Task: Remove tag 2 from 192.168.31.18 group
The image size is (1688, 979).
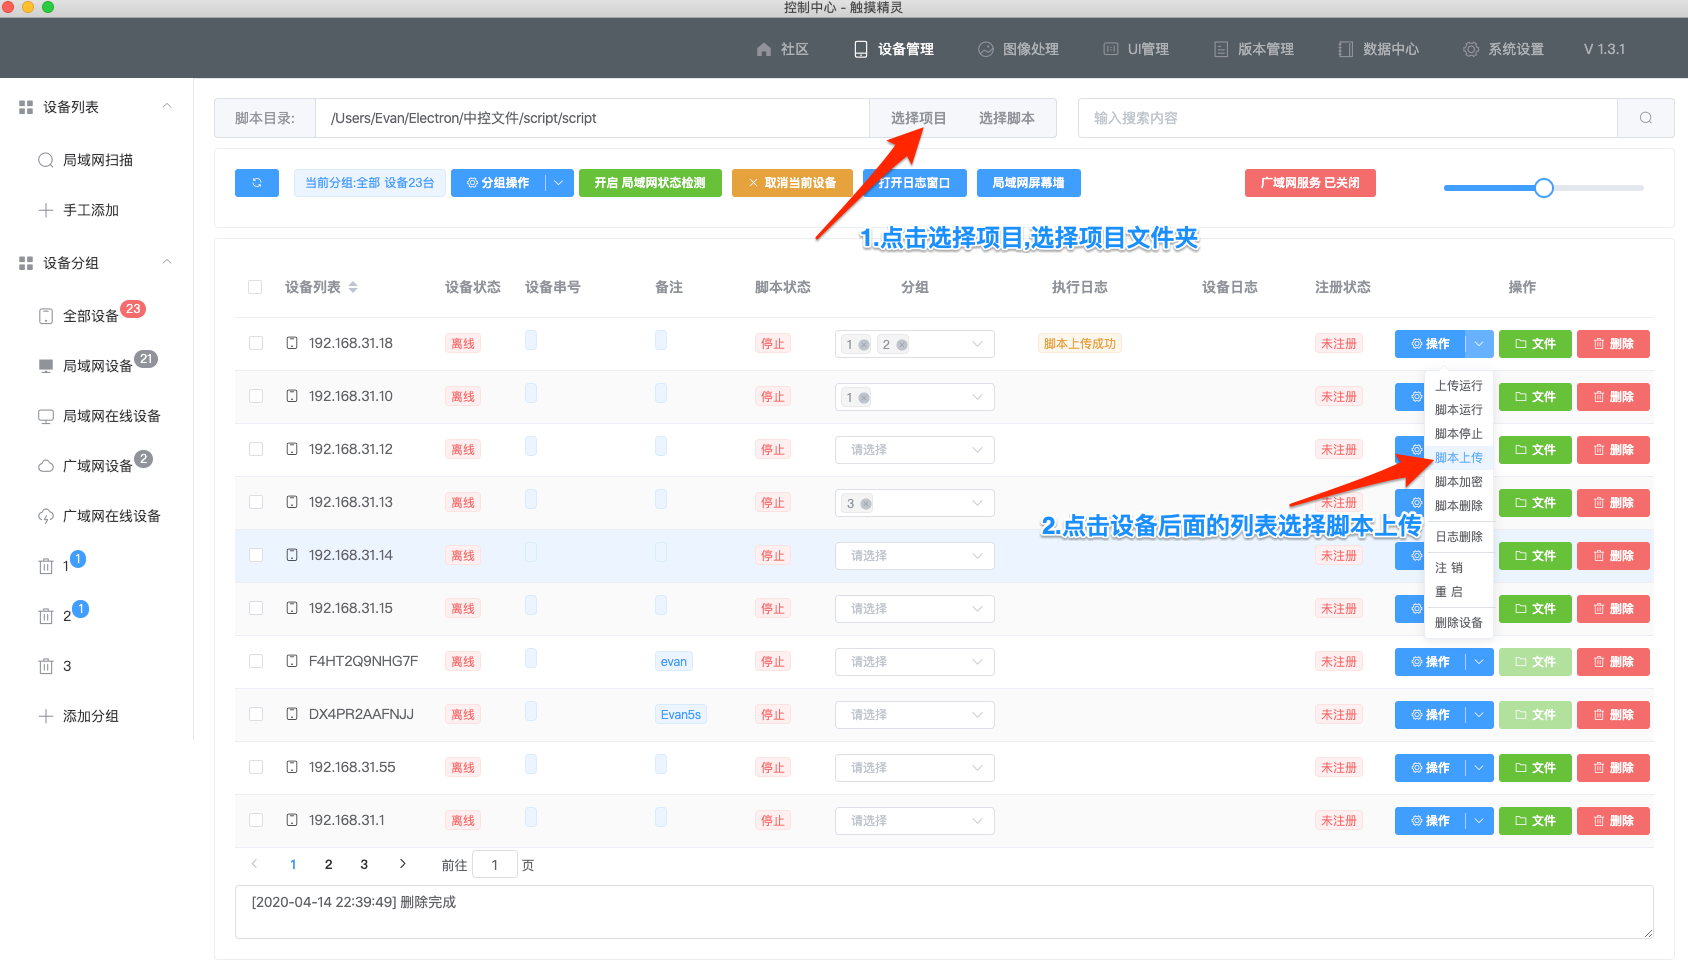Action: 902,345
